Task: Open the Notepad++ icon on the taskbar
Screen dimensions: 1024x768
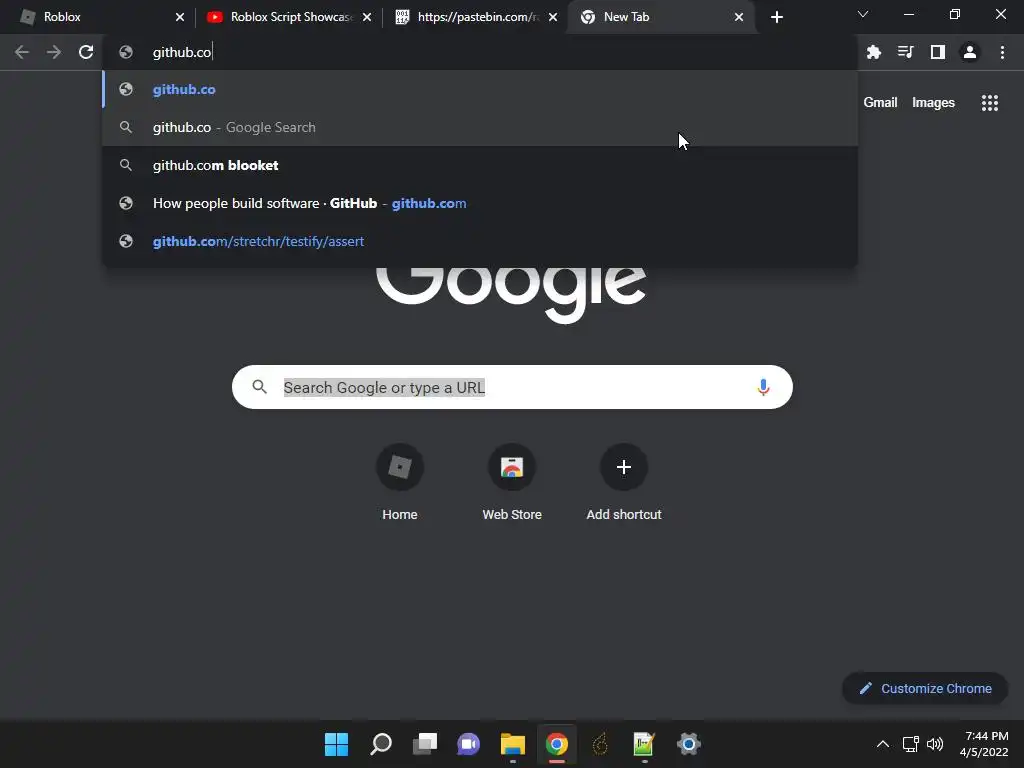Action: coord(644,744)
